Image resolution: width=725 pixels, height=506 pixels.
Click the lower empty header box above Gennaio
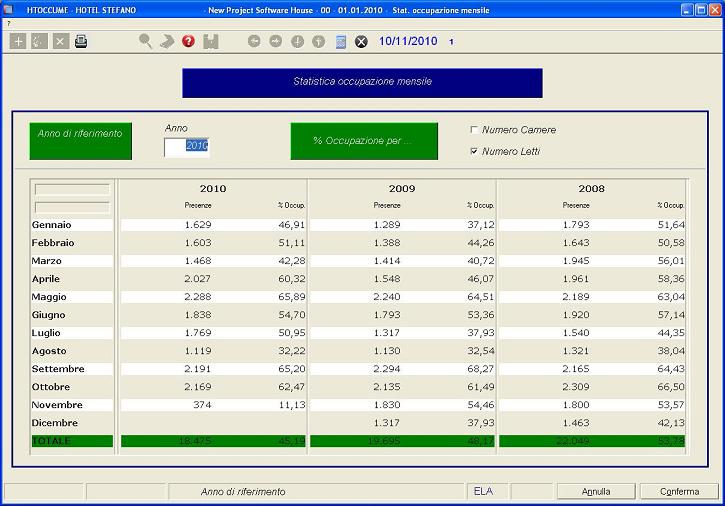point(72,207)
